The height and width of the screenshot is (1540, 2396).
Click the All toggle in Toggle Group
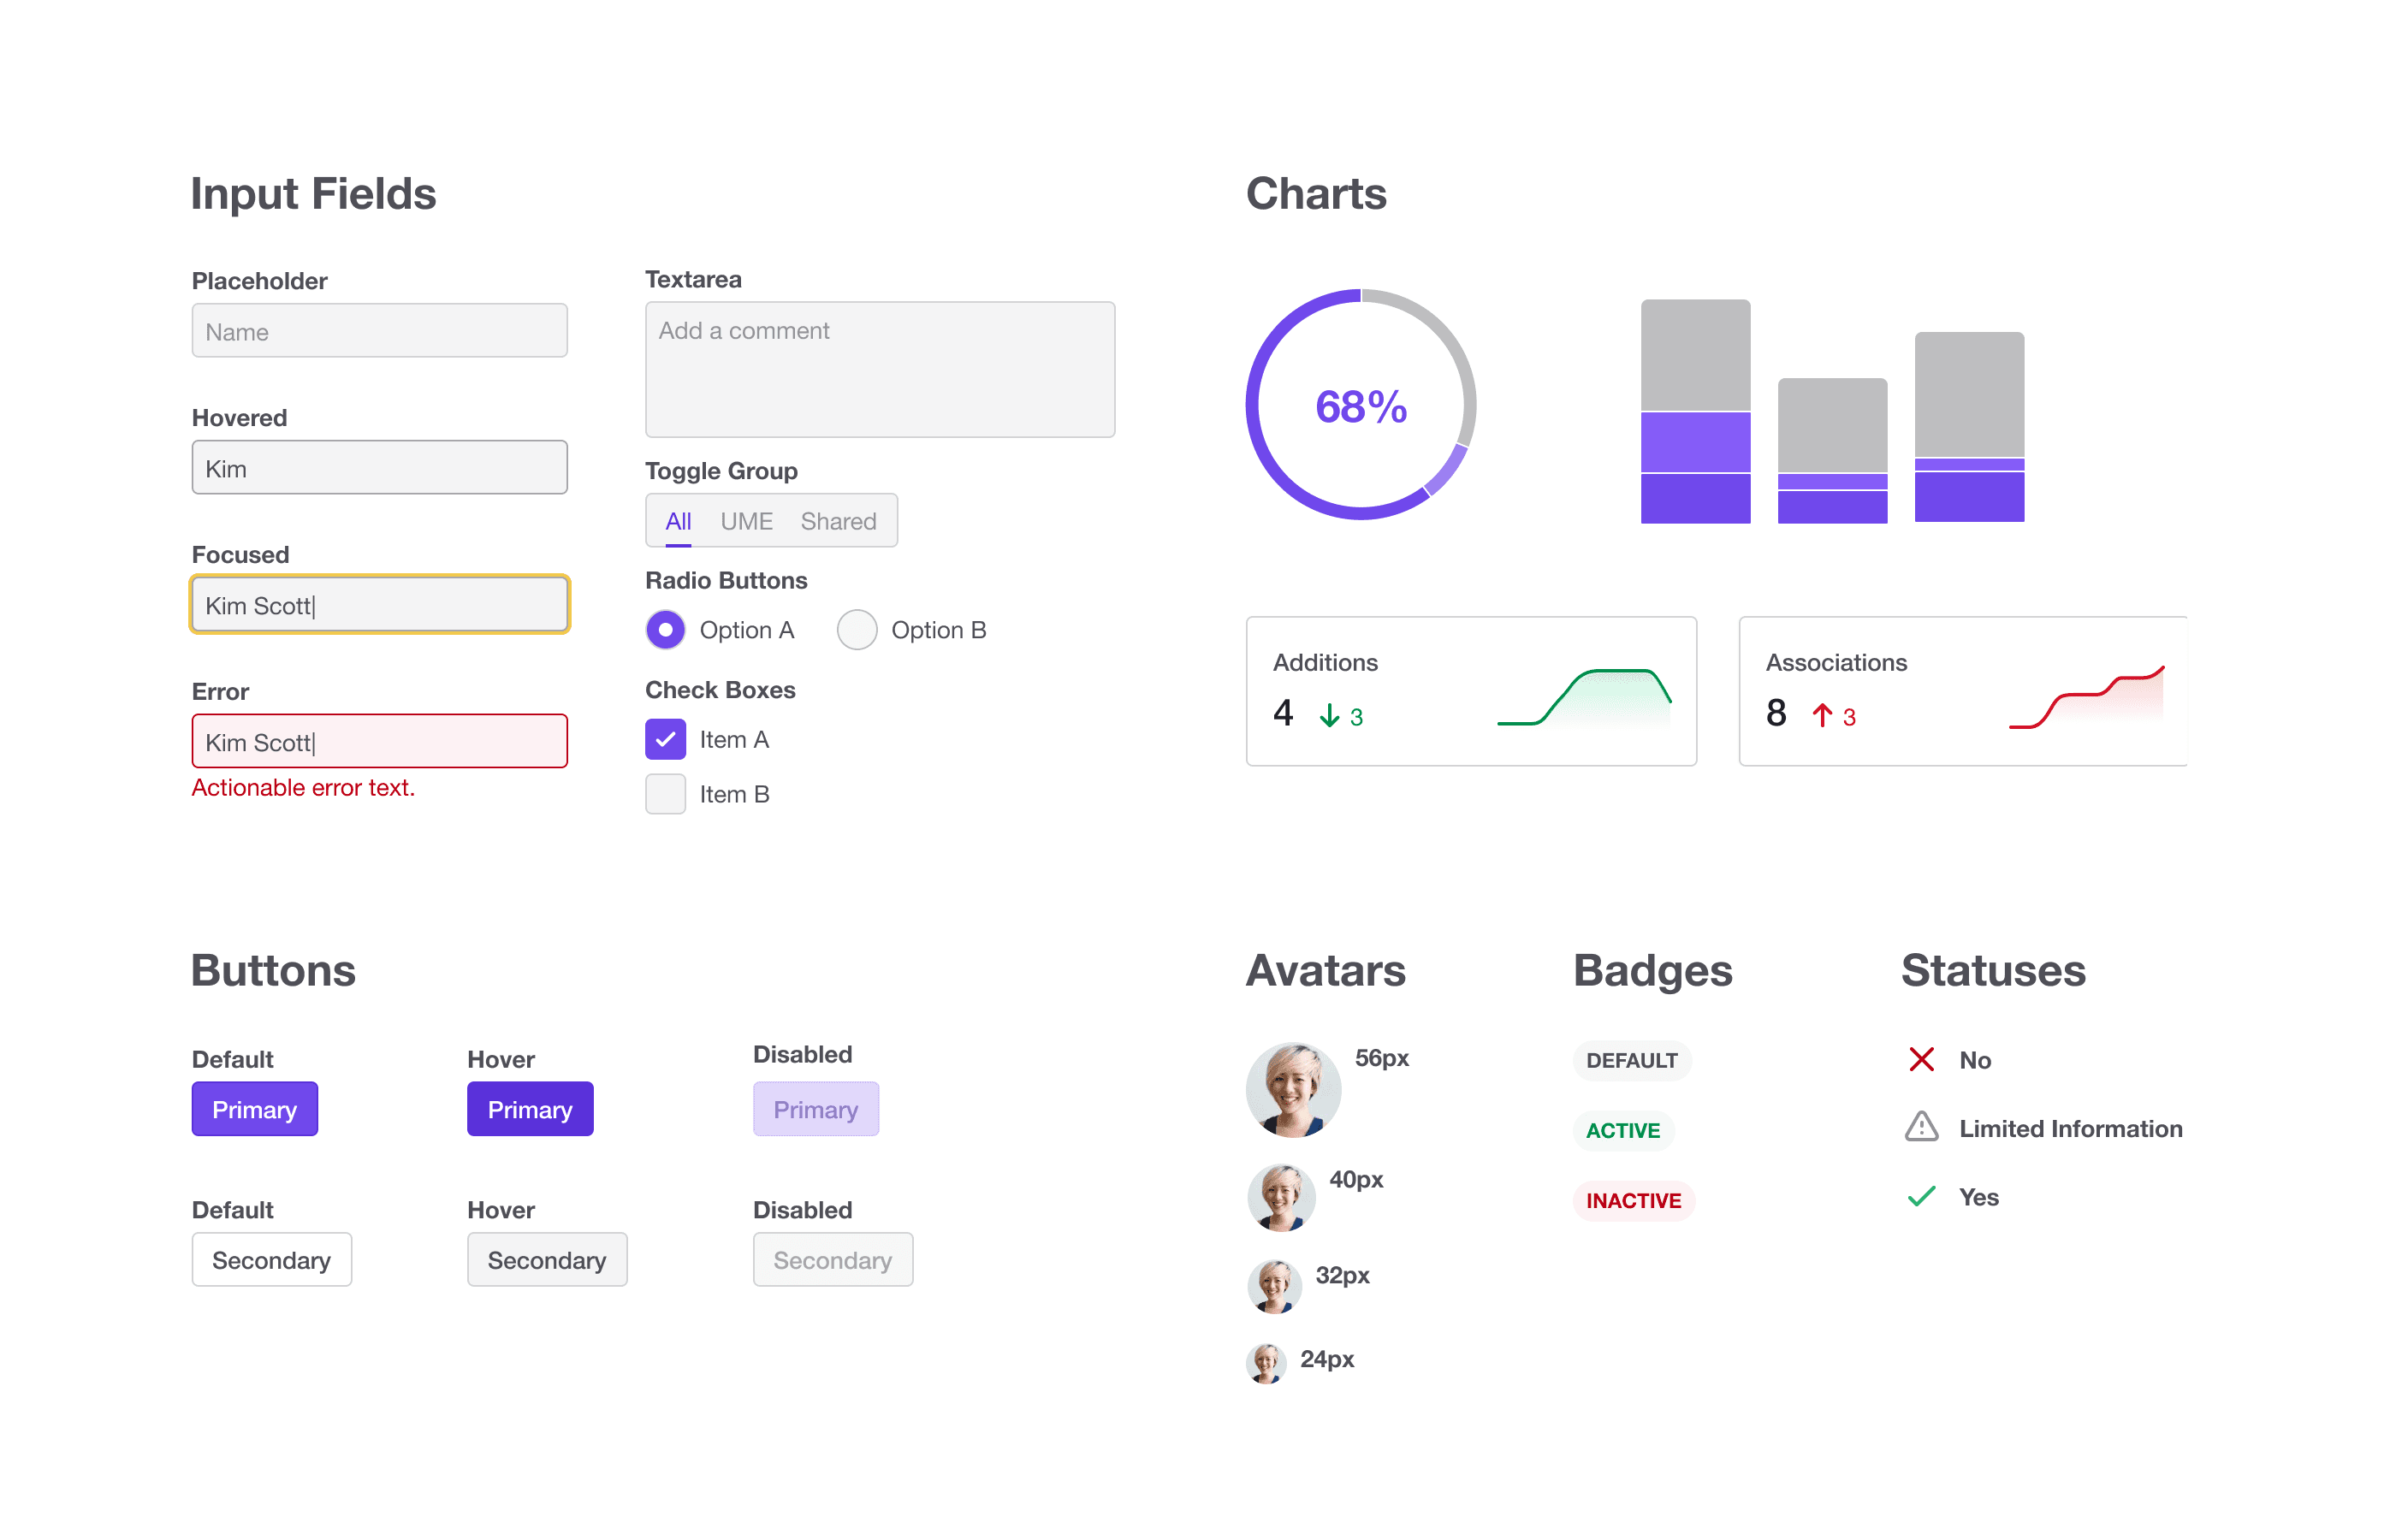[678, 522]
